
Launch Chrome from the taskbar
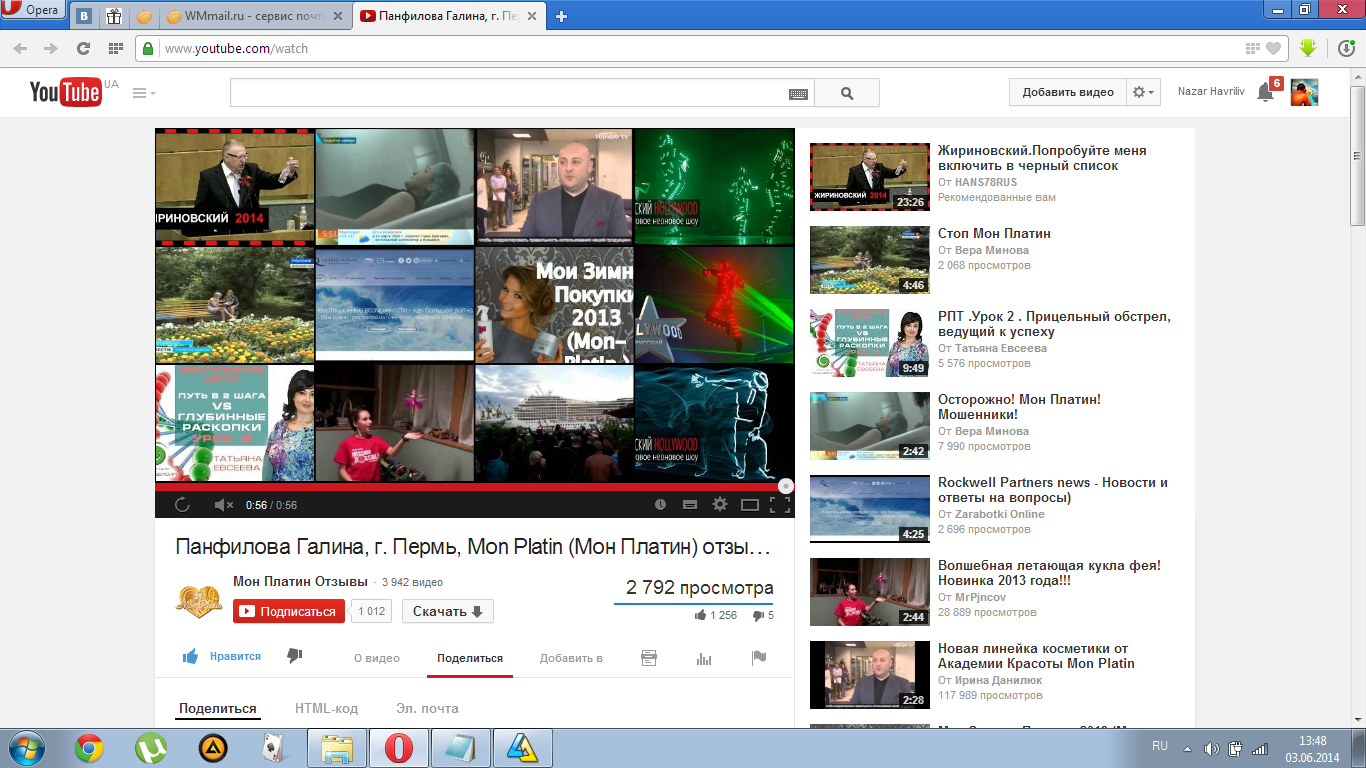[x=89, y=748]
